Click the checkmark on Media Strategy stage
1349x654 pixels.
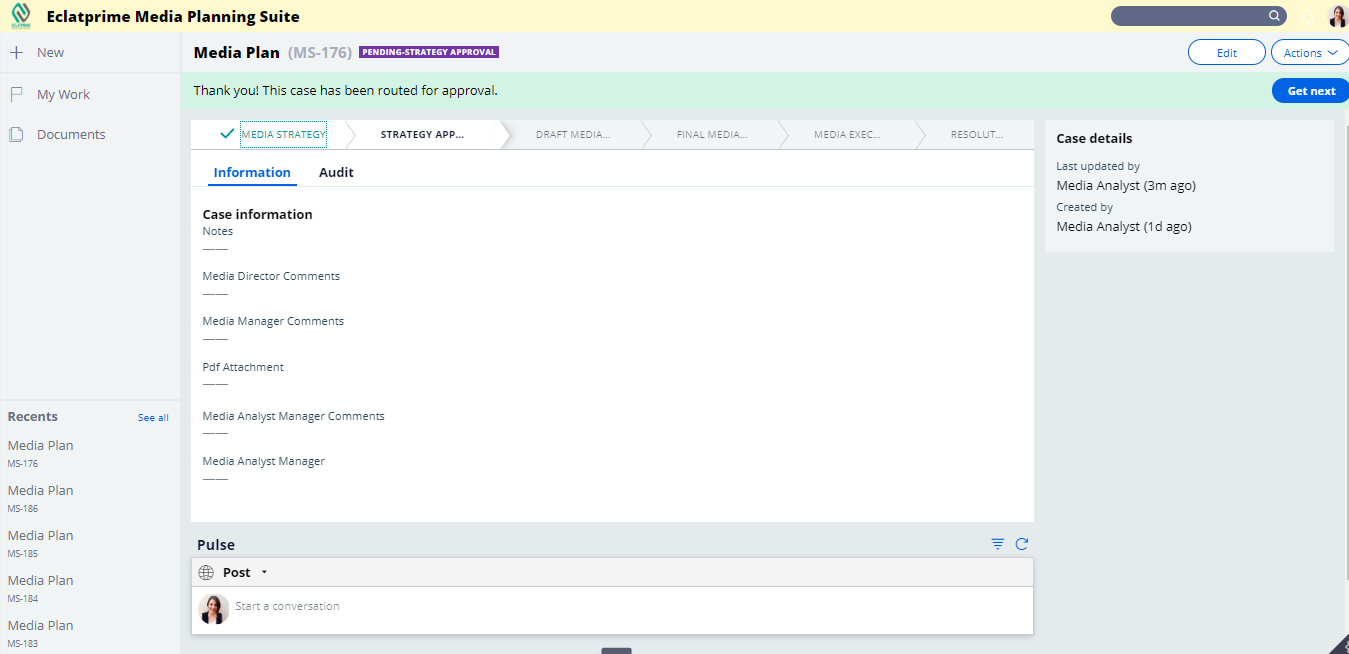coord(227,134)
